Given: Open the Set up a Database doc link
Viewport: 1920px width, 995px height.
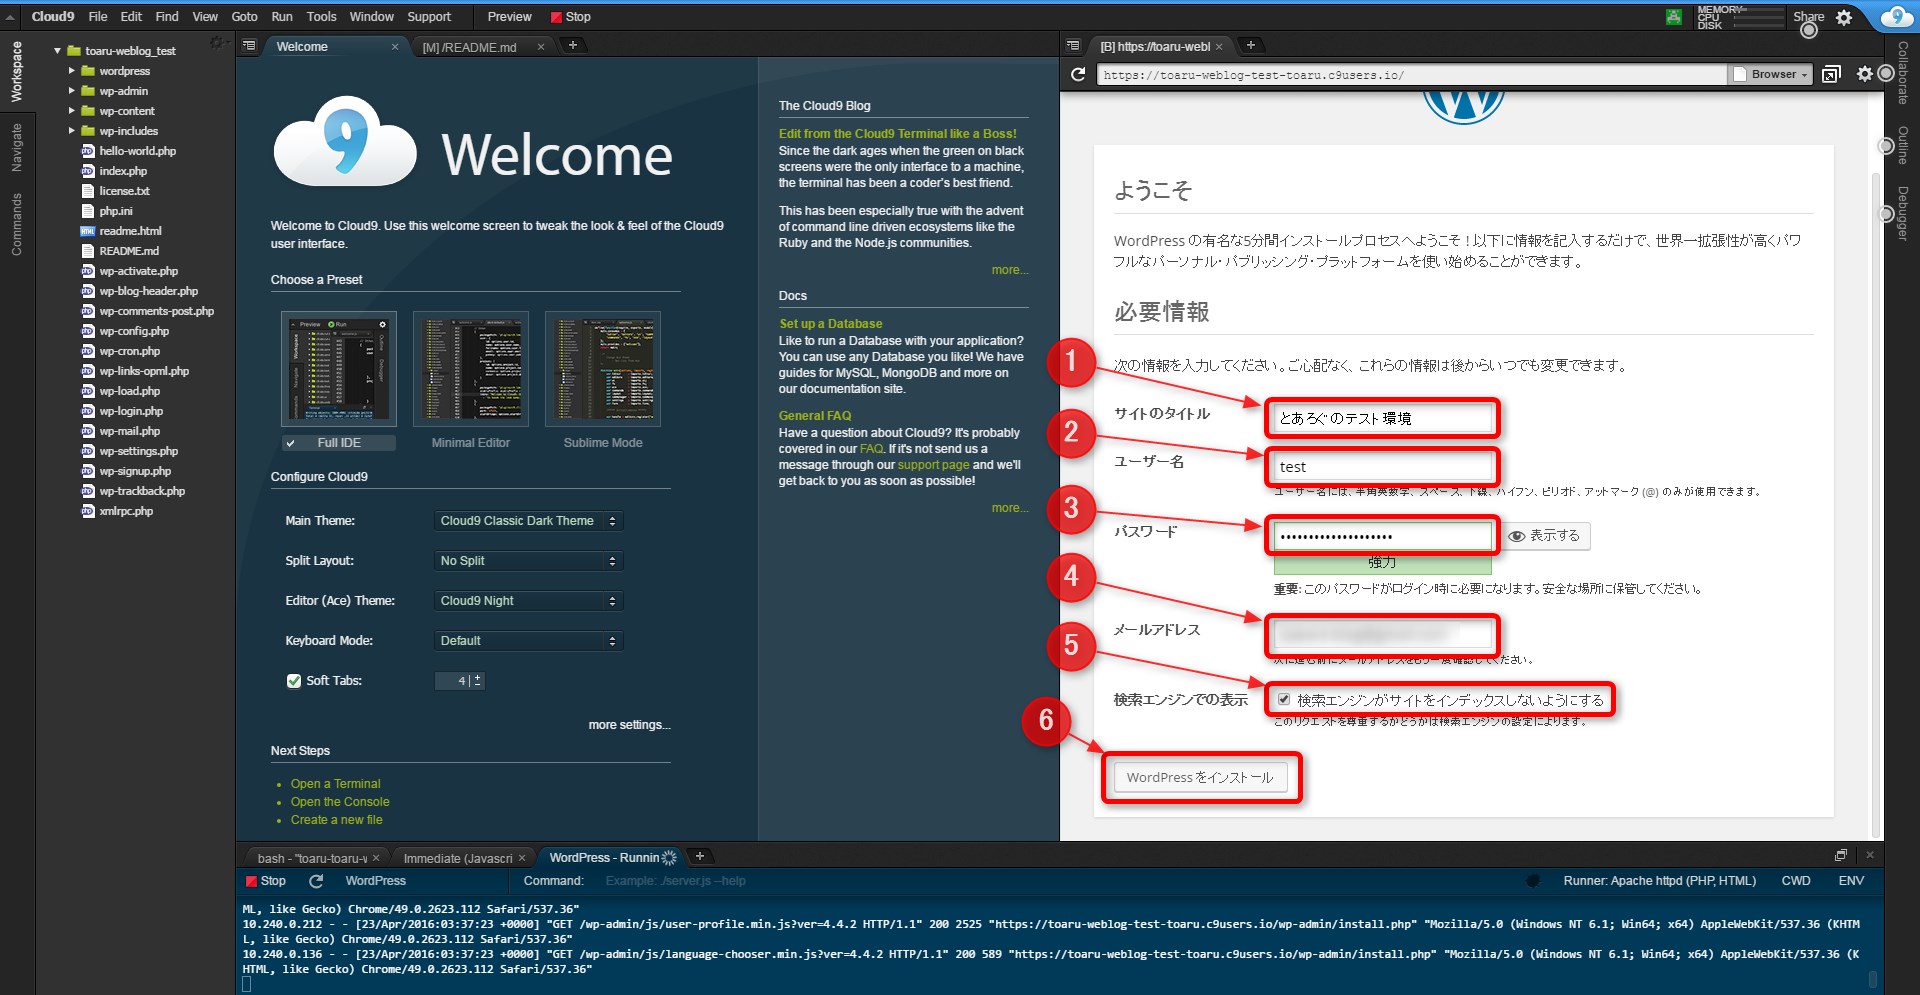Looking at the screenshot, I should coord(831,324).
